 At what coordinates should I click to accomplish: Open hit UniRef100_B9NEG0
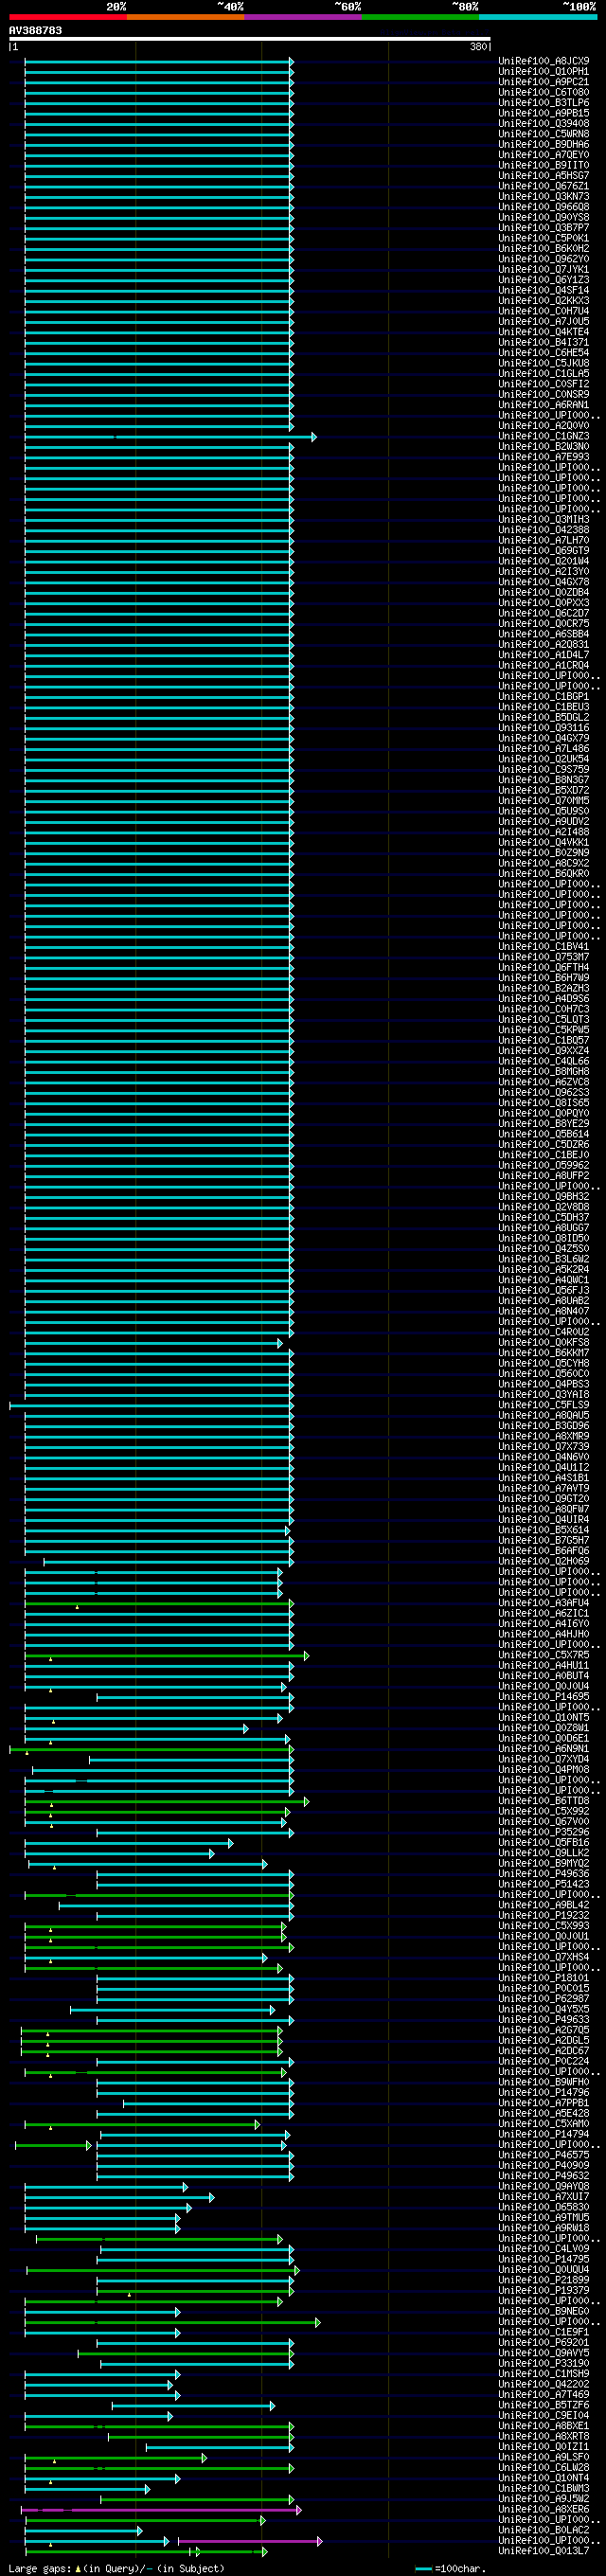point(544,2312)
